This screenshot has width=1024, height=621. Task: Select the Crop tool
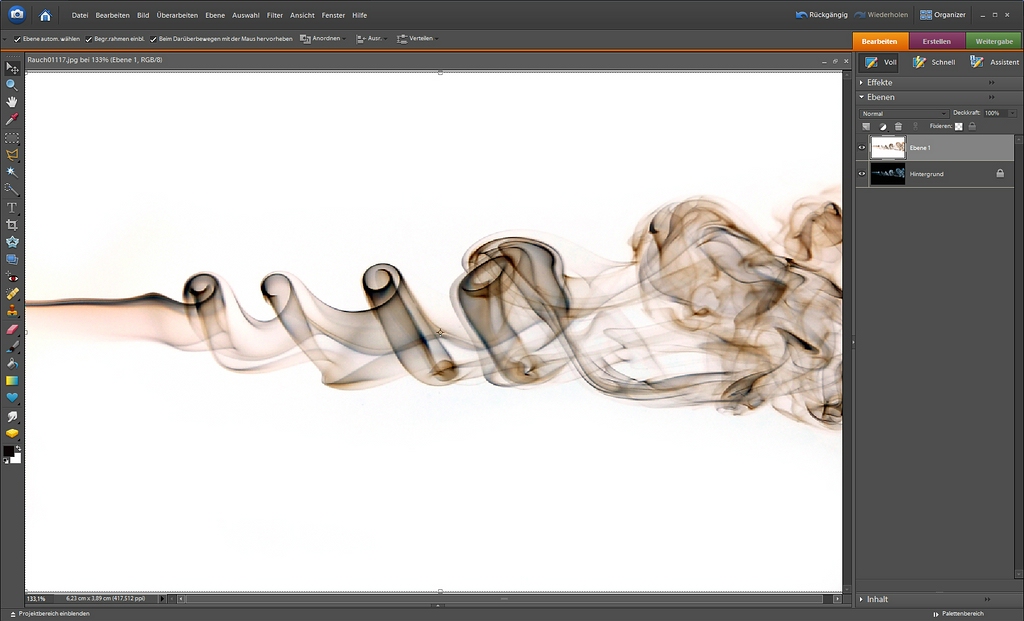(12, 225)
